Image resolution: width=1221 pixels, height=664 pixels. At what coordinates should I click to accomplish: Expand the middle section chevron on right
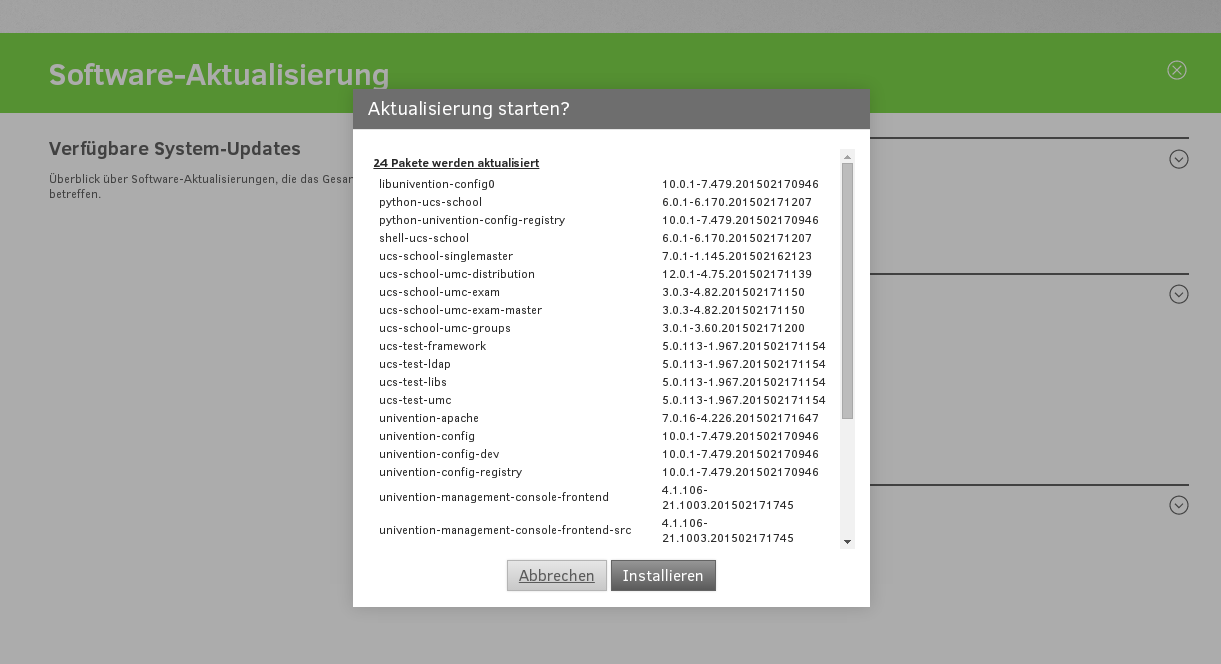1179,294
